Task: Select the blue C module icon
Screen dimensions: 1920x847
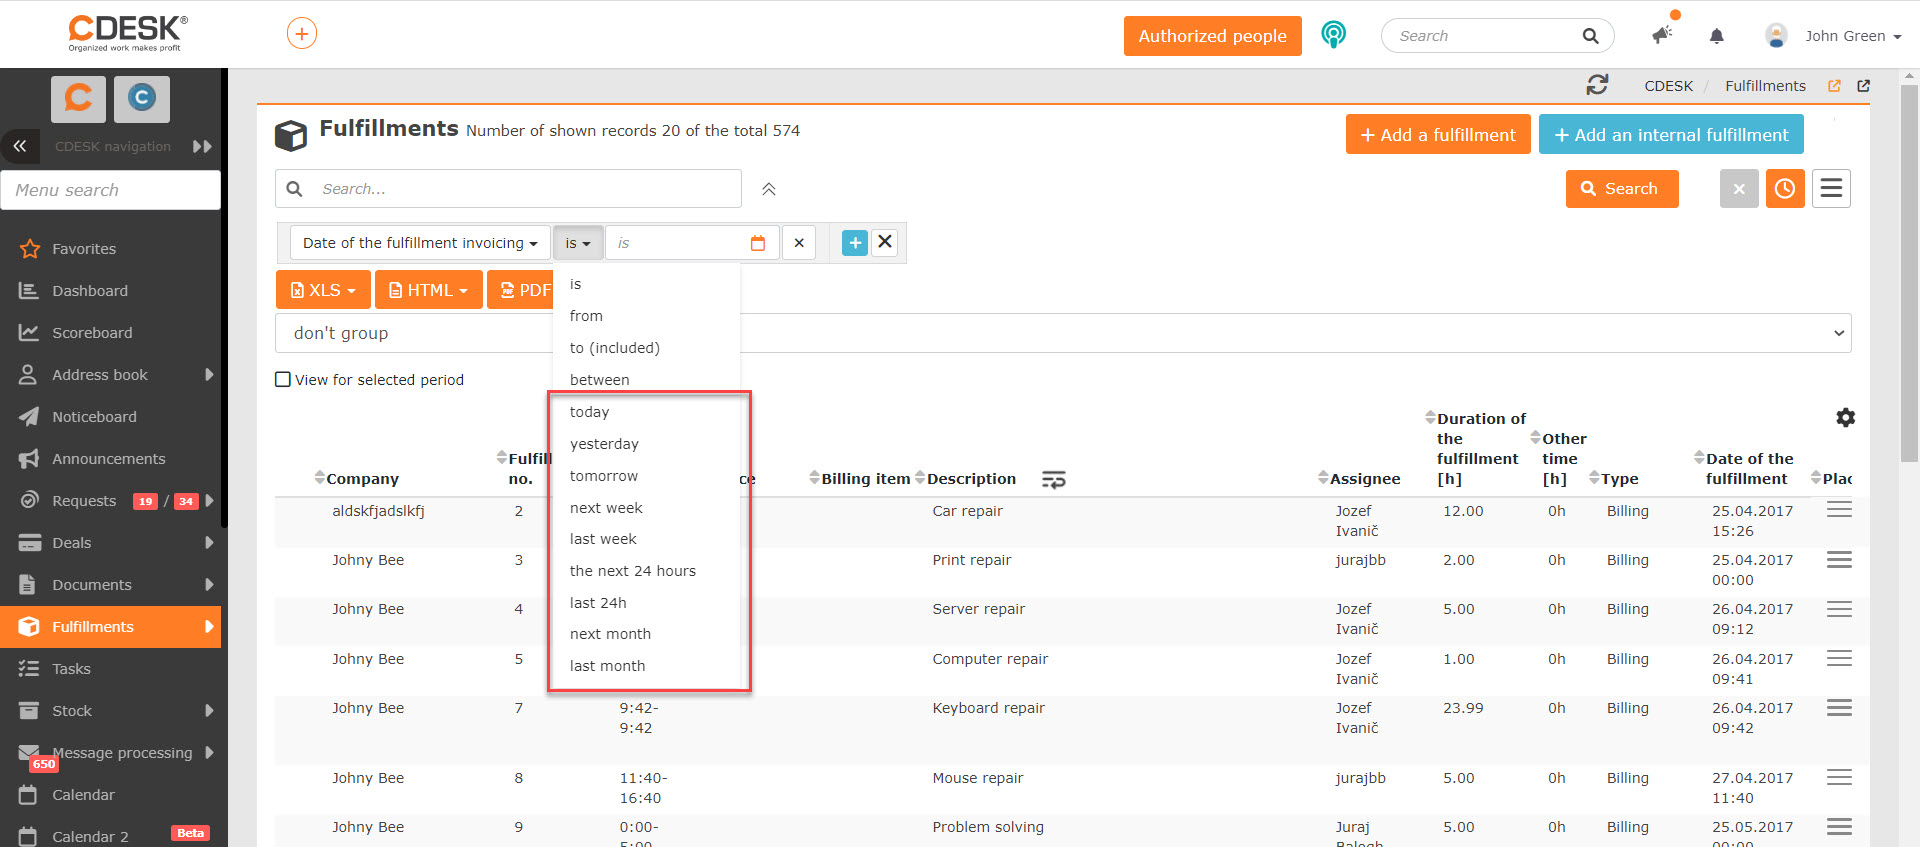Action: pyautogui.click(x=141, y=98)
